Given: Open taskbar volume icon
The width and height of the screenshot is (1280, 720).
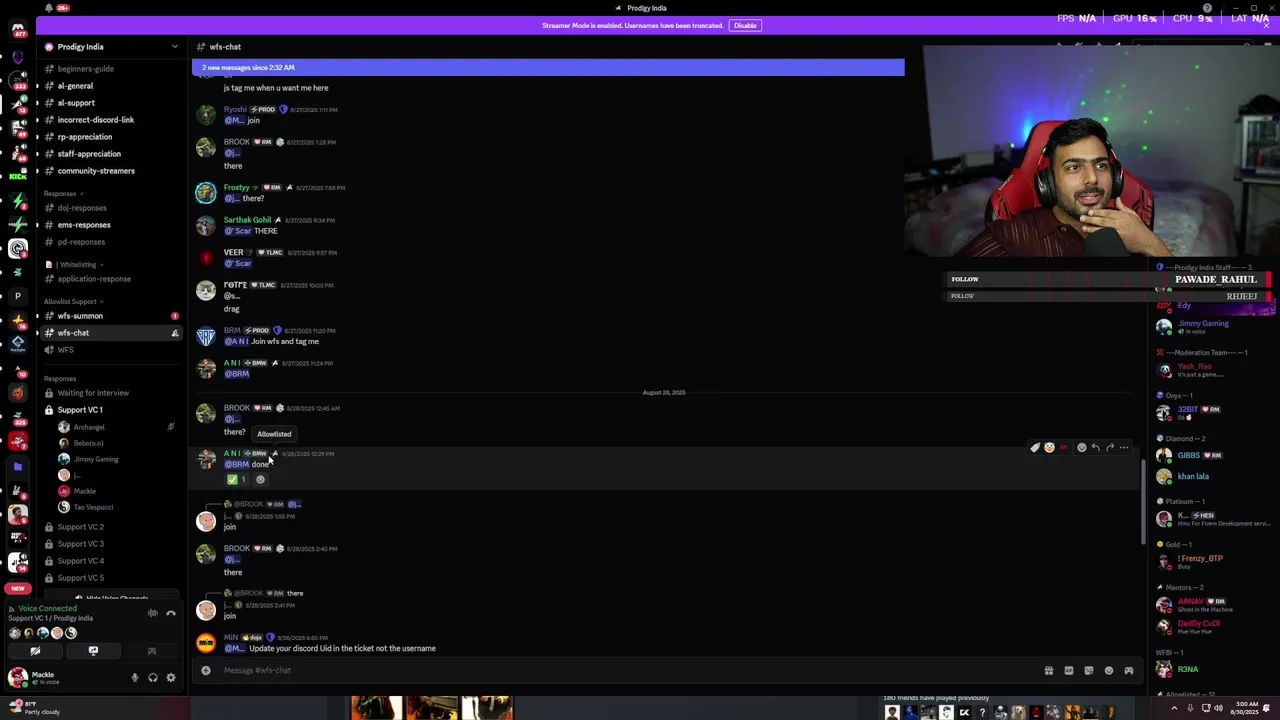Looking at the screenshot, I should [1218, 709].
